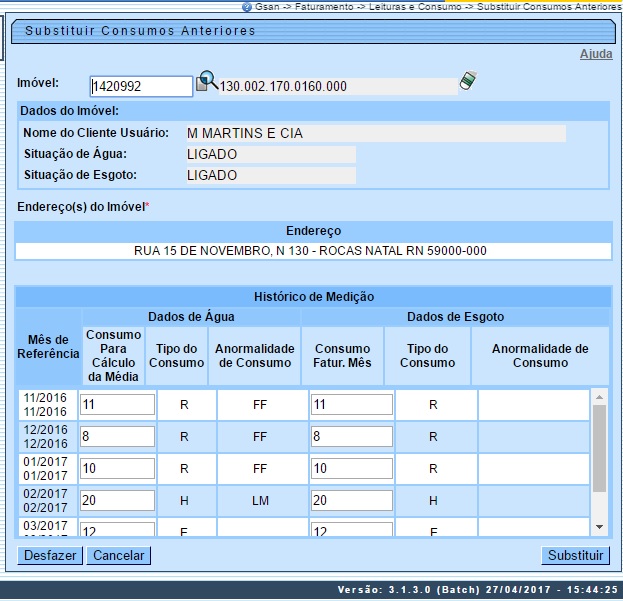Viewport: 623px width, 601px height.
Task: Open the Ajuda help link
Action: pos(596,54)
